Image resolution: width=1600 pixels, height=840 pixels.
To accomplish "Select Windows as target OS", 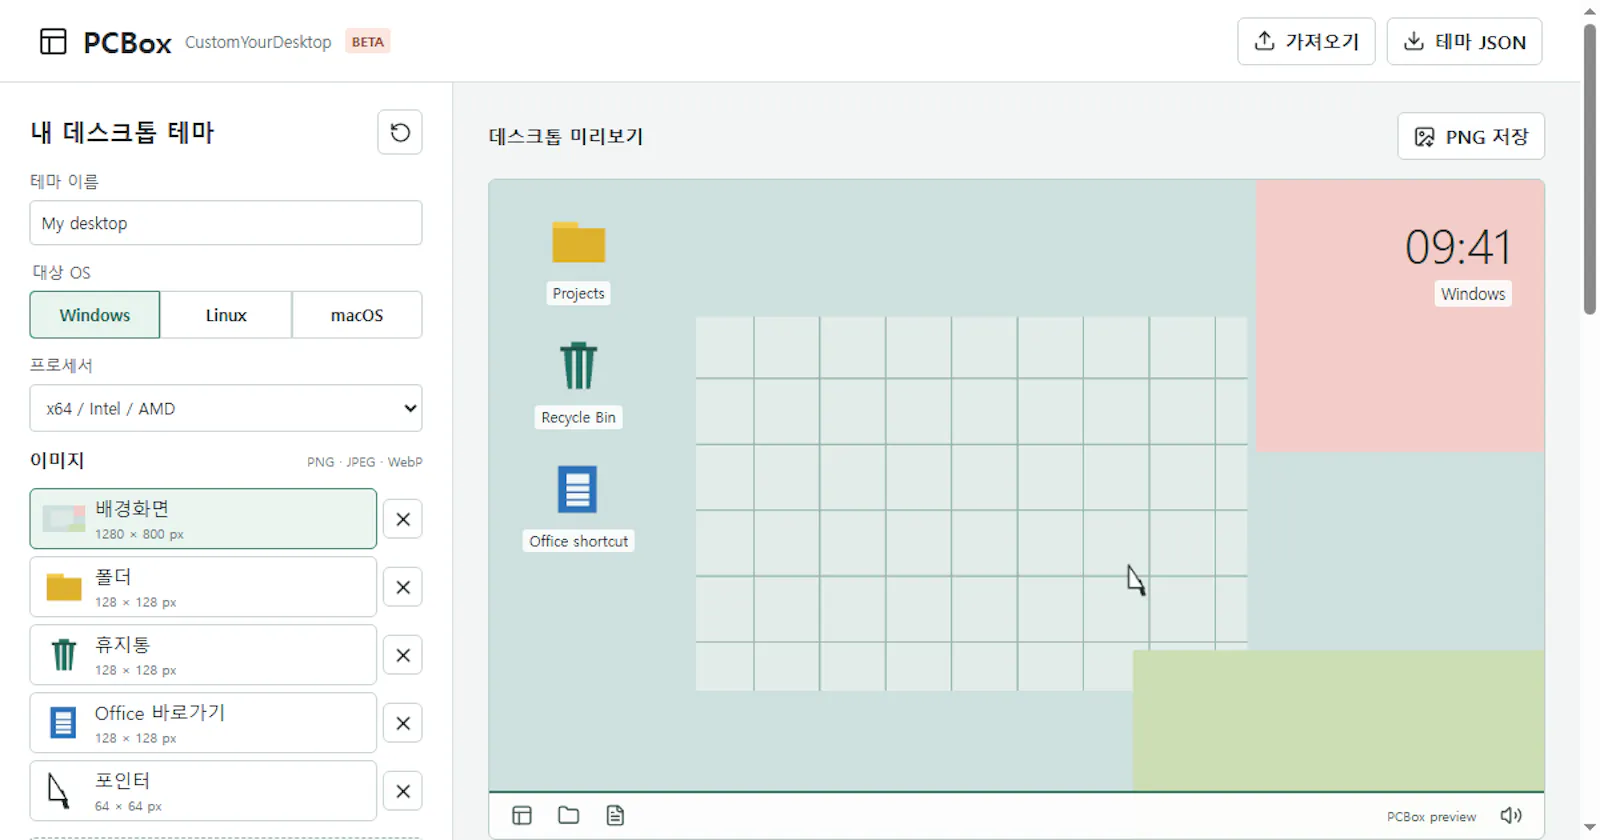I will coord(95,315).
